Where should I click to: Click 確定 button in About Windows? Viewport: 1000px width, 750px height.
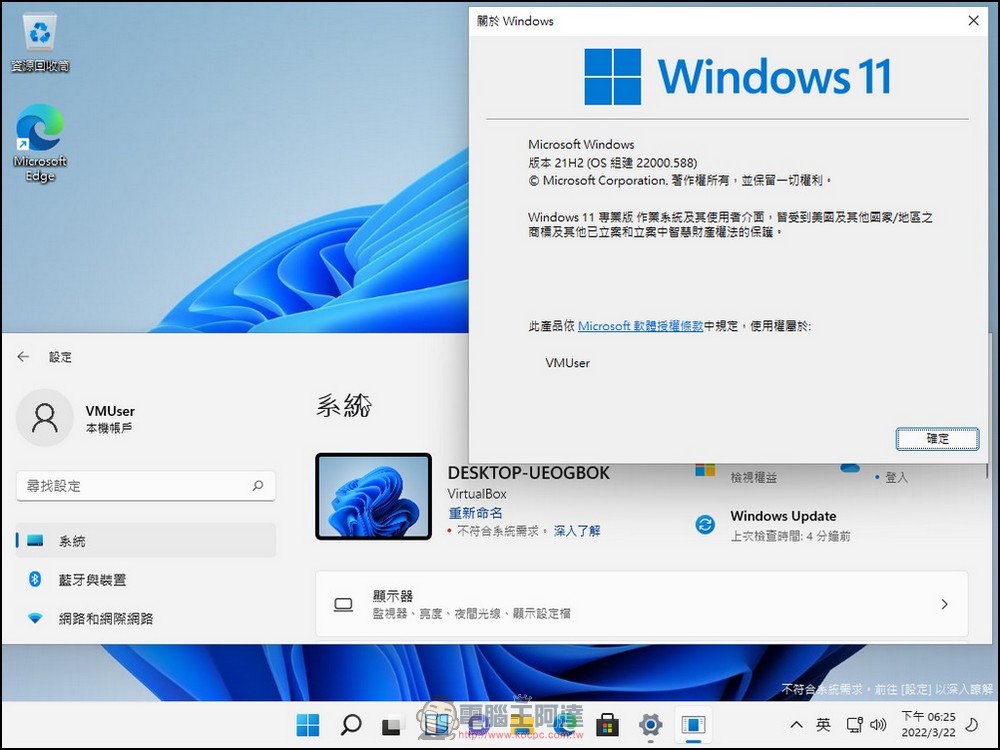pyautogui.click(x=937, y=438)
